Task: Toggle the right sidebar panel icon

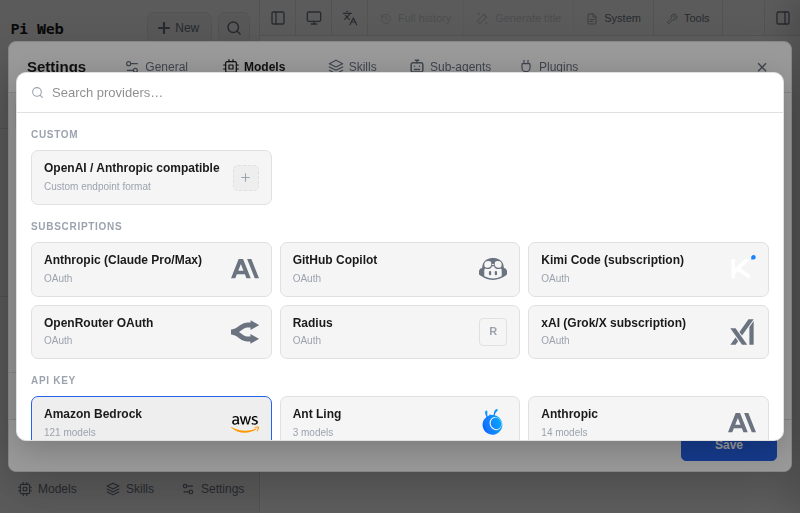Action: tap(783, 18)
